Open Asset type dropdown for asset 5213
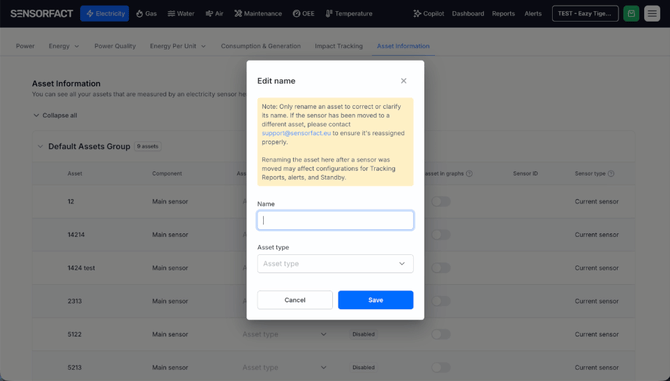The image size is (670, 381). pyautogui.click(x=284, y=367)
